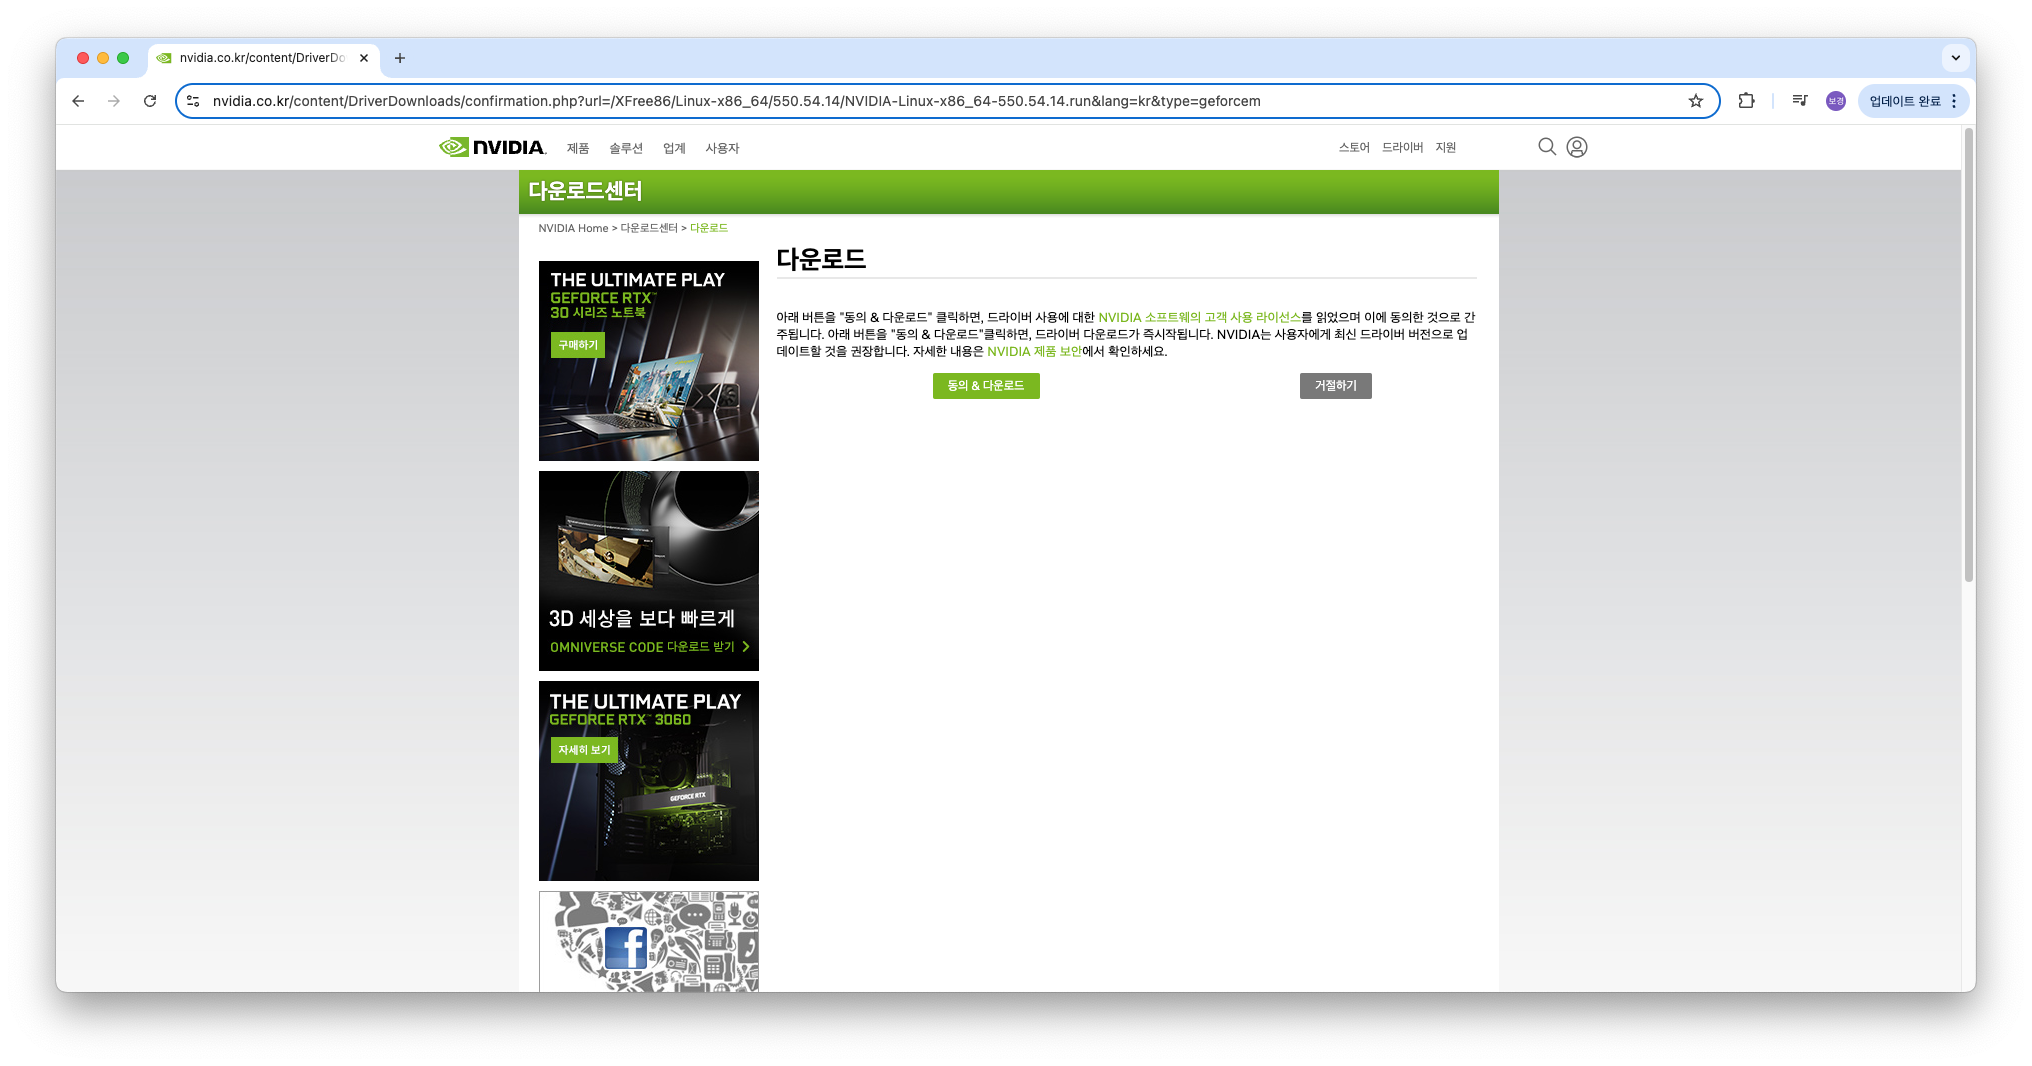
Task: Open the site search magnifier icon
Action: [x=1547, y=147]
